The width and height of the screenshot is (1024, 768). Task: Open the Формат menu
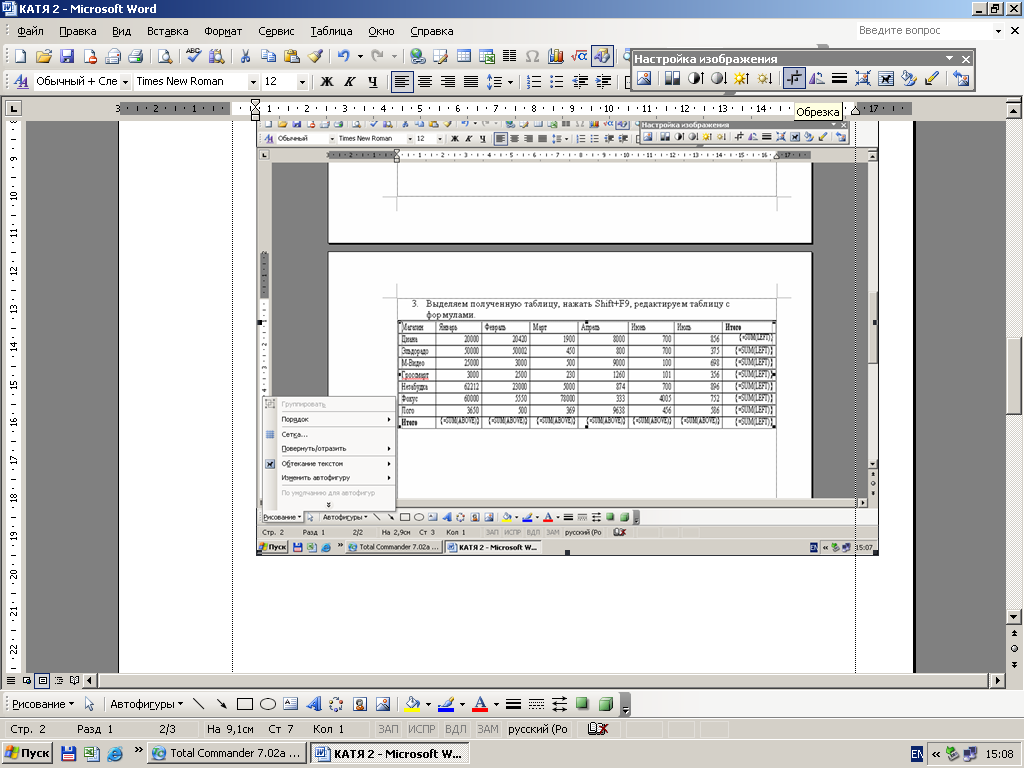click(x=223, y=31)
